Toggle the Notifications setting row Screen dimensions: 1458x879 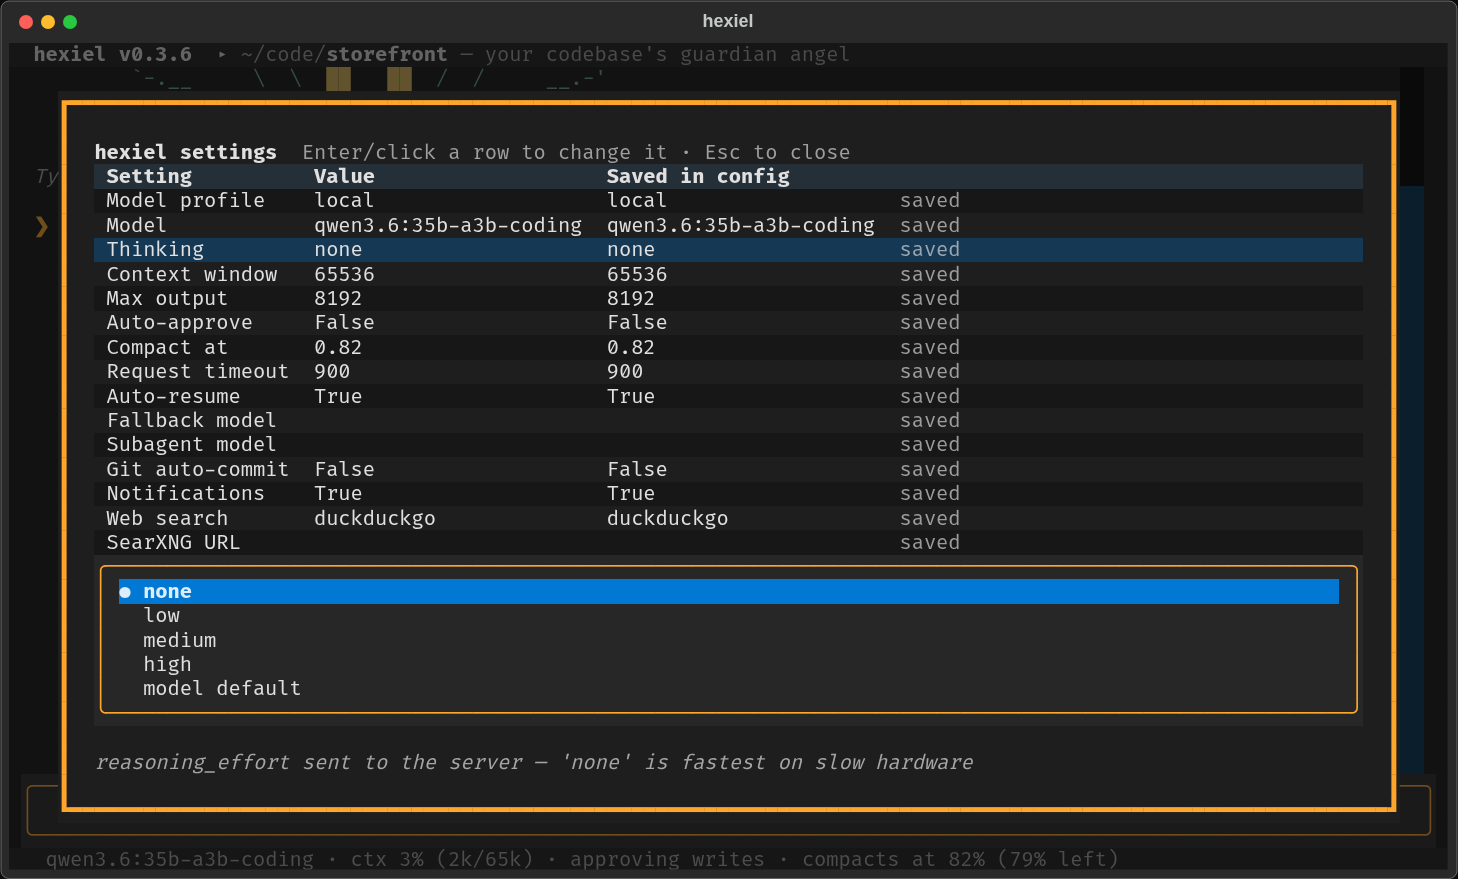(x=729, y=494)
